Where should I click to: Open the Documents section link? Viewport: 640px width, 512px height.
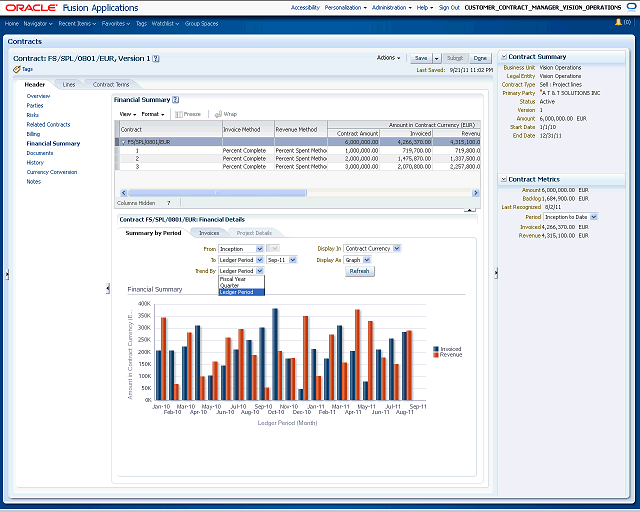coord(40,153)
